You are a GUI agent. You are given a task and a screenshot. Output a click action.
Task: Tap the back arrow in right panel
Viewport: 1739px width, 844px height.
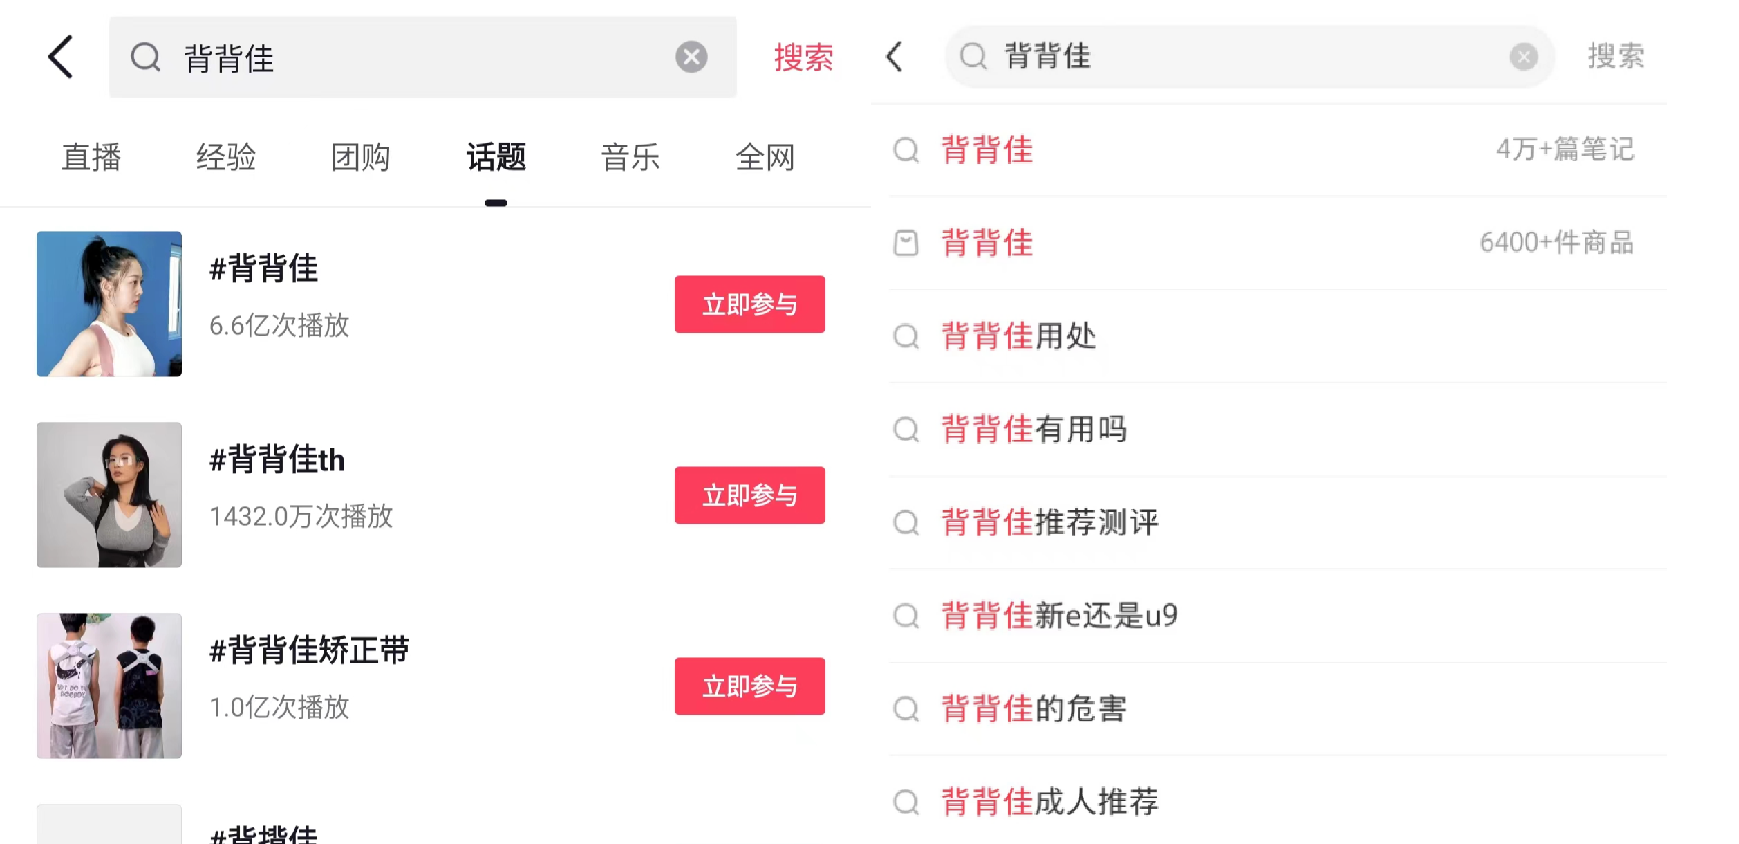coord(895,57)
